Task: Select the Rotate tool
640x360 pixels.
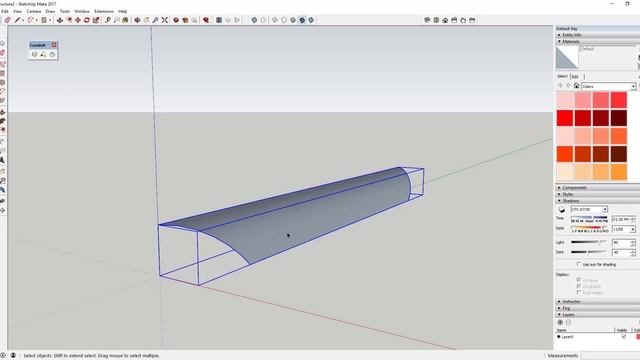Action: pyautogui.click(x=87, y=20)
